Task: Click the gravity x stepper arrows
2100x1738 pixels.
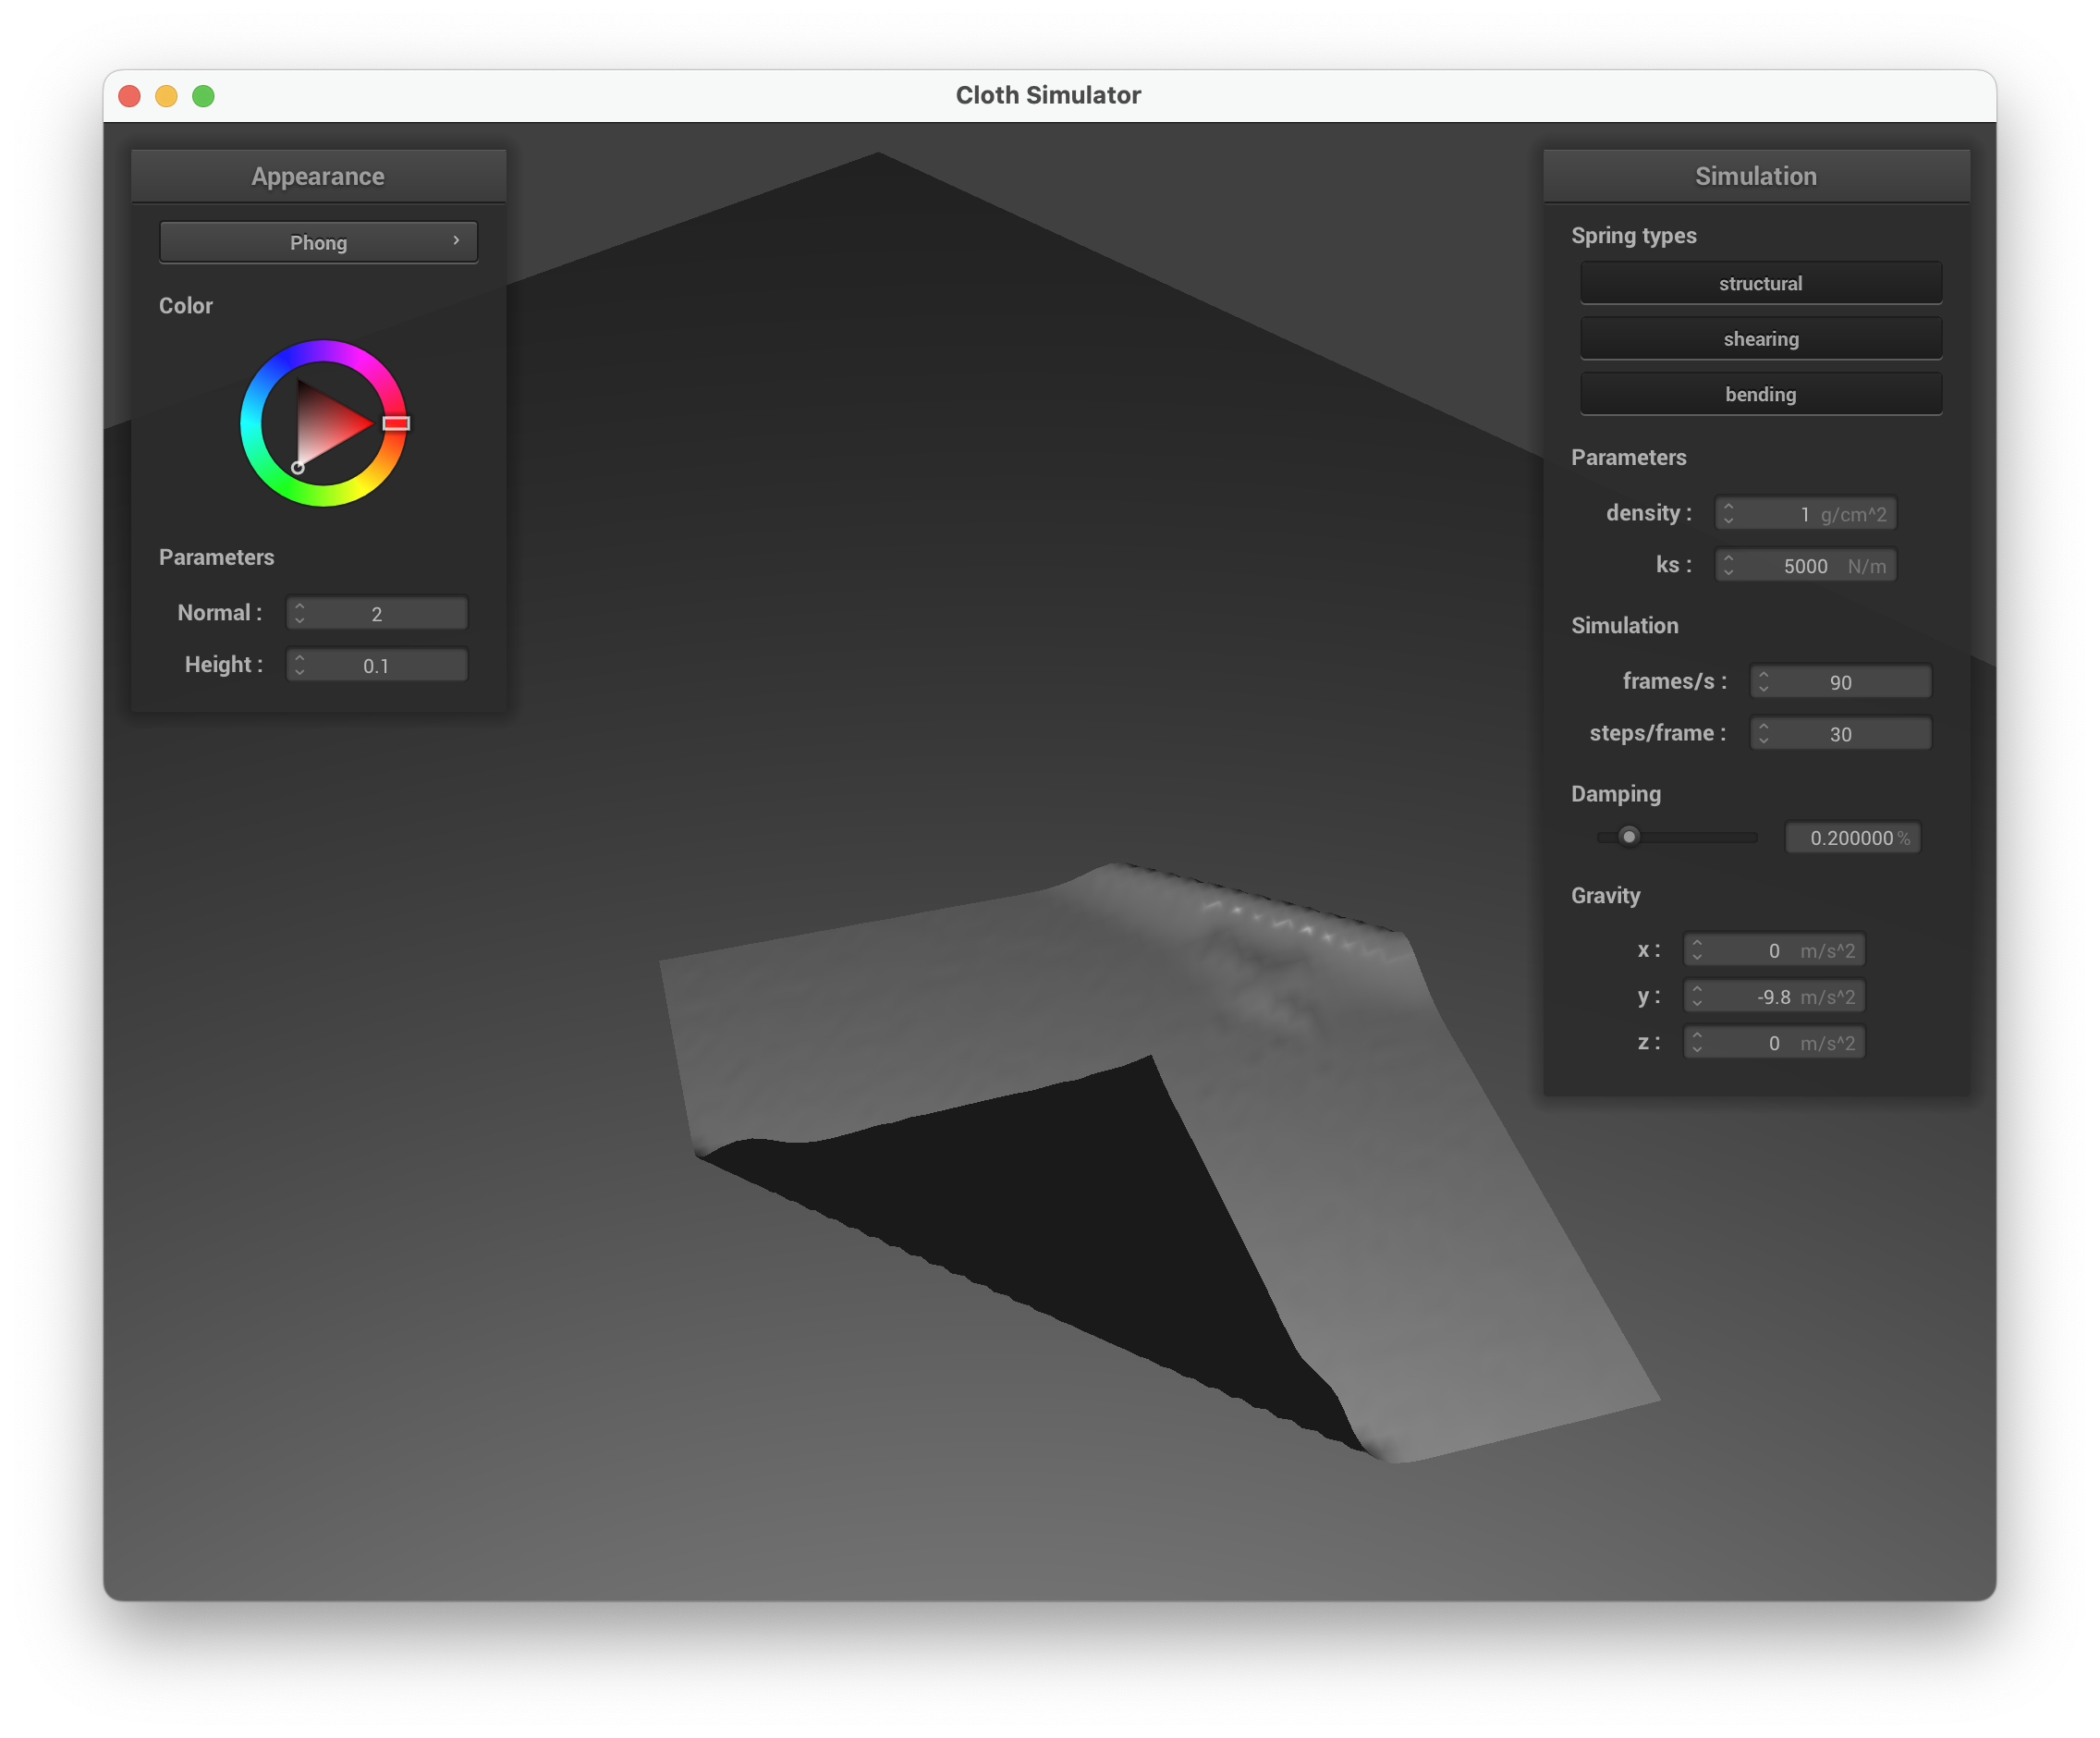Action: (x=1696, y=950)
